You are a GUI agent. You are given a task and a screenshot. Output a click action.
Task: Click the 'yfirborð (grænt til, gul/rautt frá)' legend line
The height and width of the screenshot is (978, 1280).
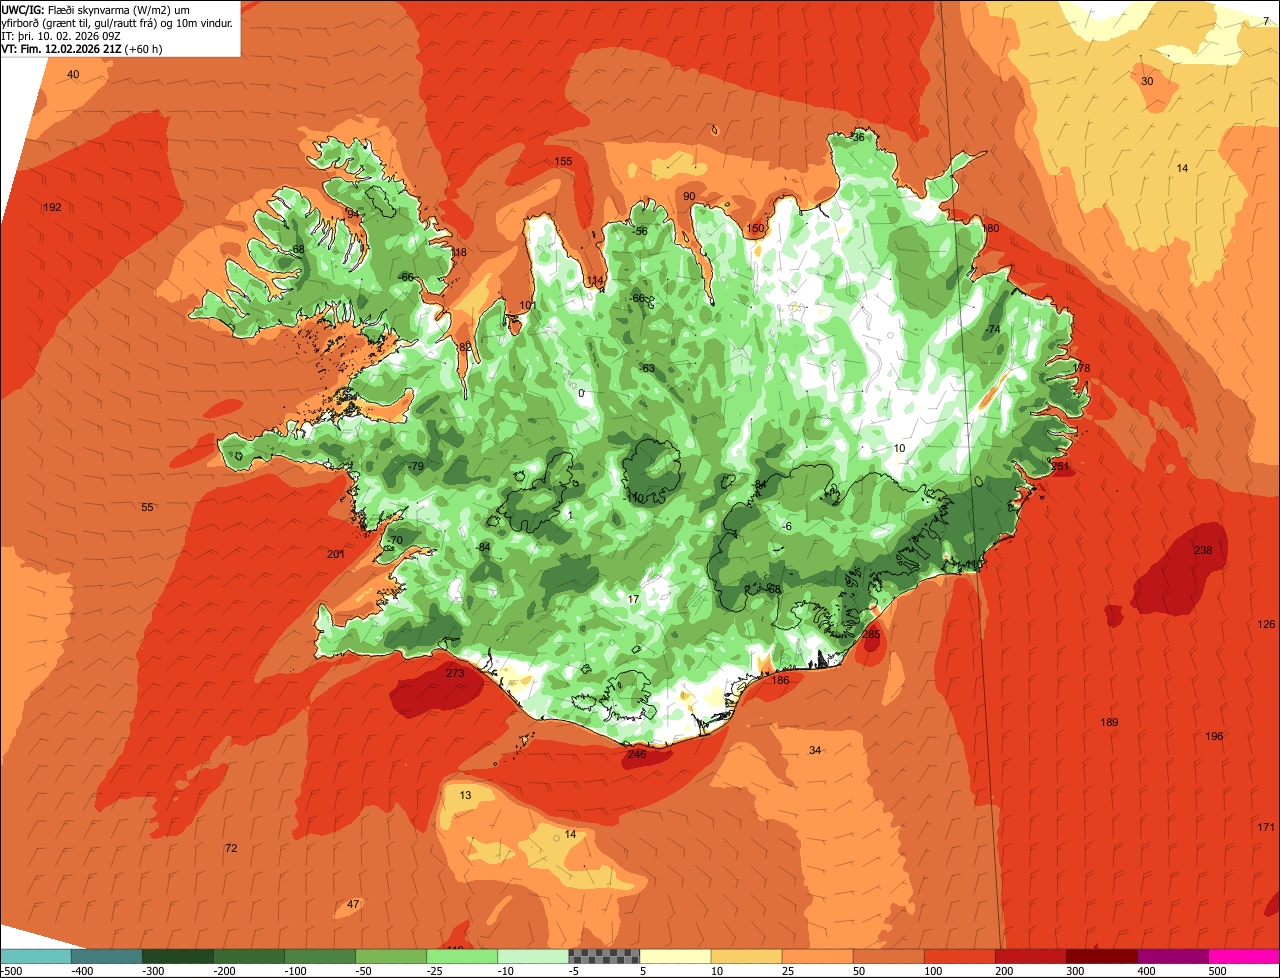(x=117, y=22)
